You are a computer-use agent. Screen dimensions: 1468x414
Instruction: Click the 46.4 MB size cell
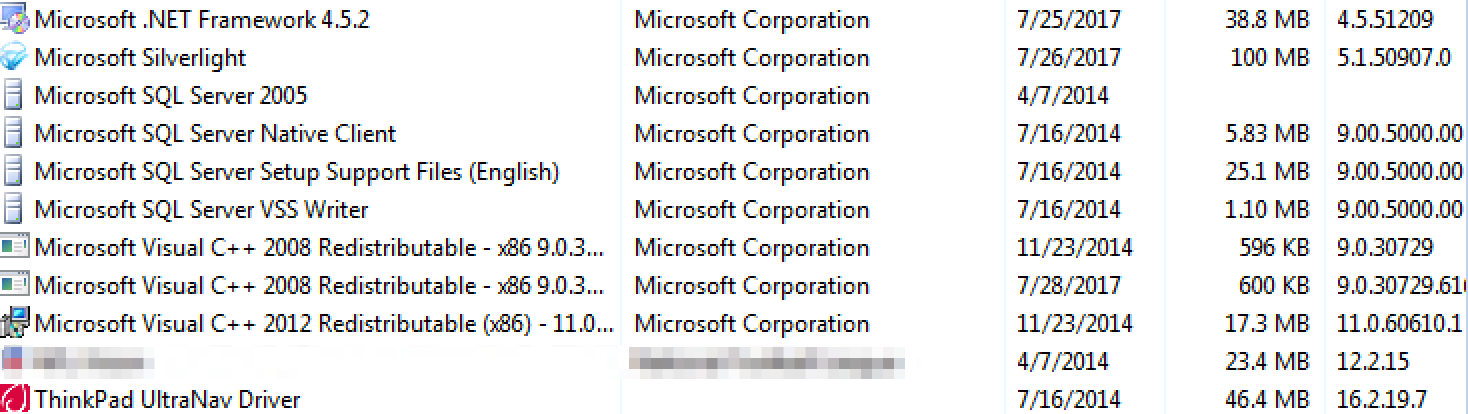1266,400
